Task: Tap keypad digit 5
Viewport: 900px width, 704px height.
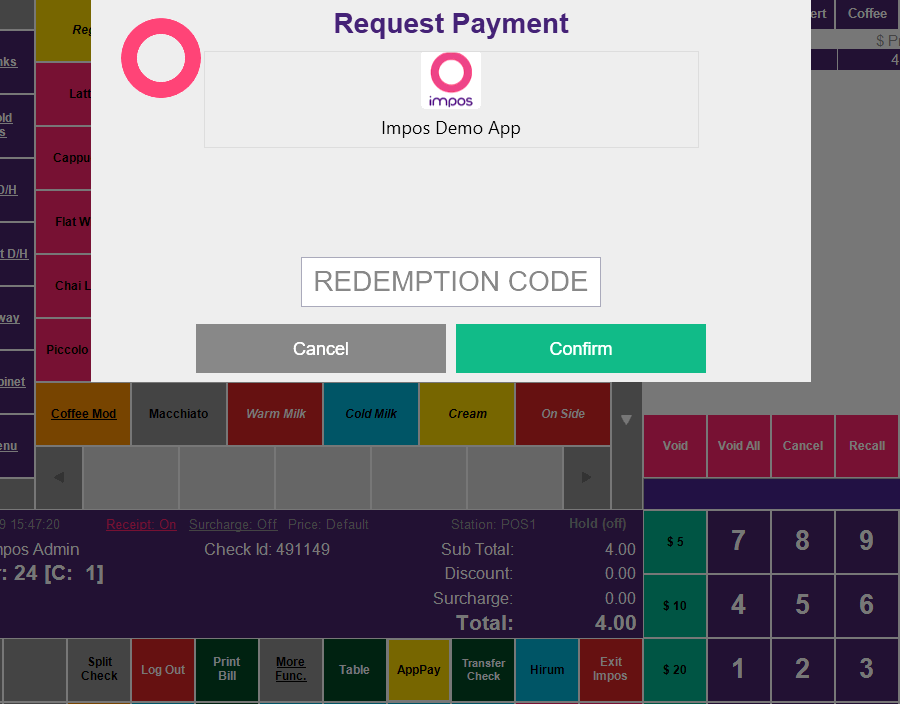Action: [802, 605]
